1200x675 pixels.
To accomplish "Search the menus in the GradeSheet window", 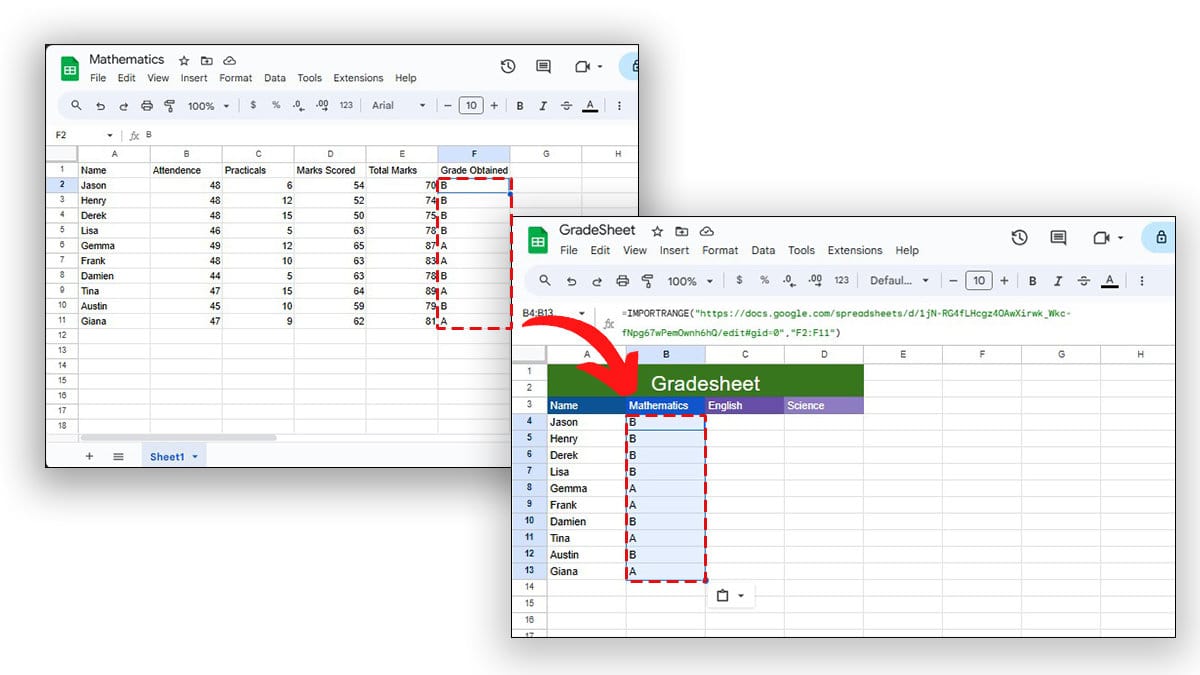I will tap(543, 281).
